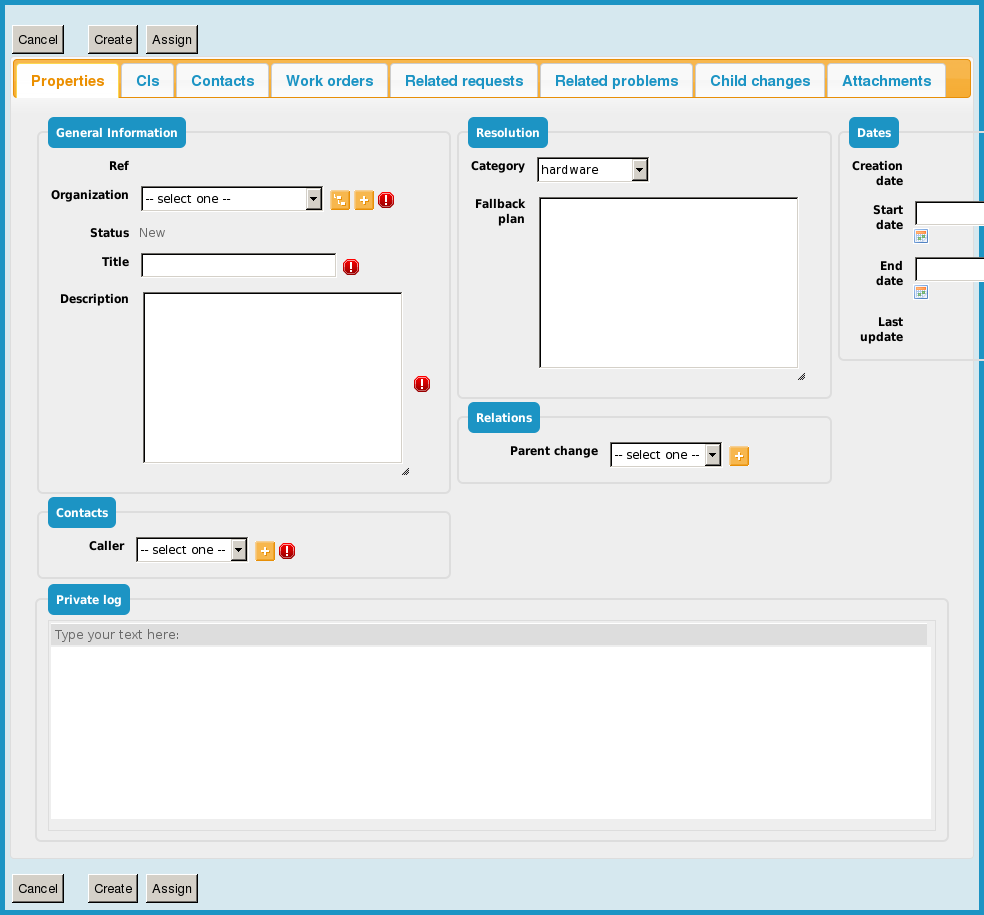
Task: Expand the Caller select dropdown
Action: pyautogui.click(x=191, y=550)
